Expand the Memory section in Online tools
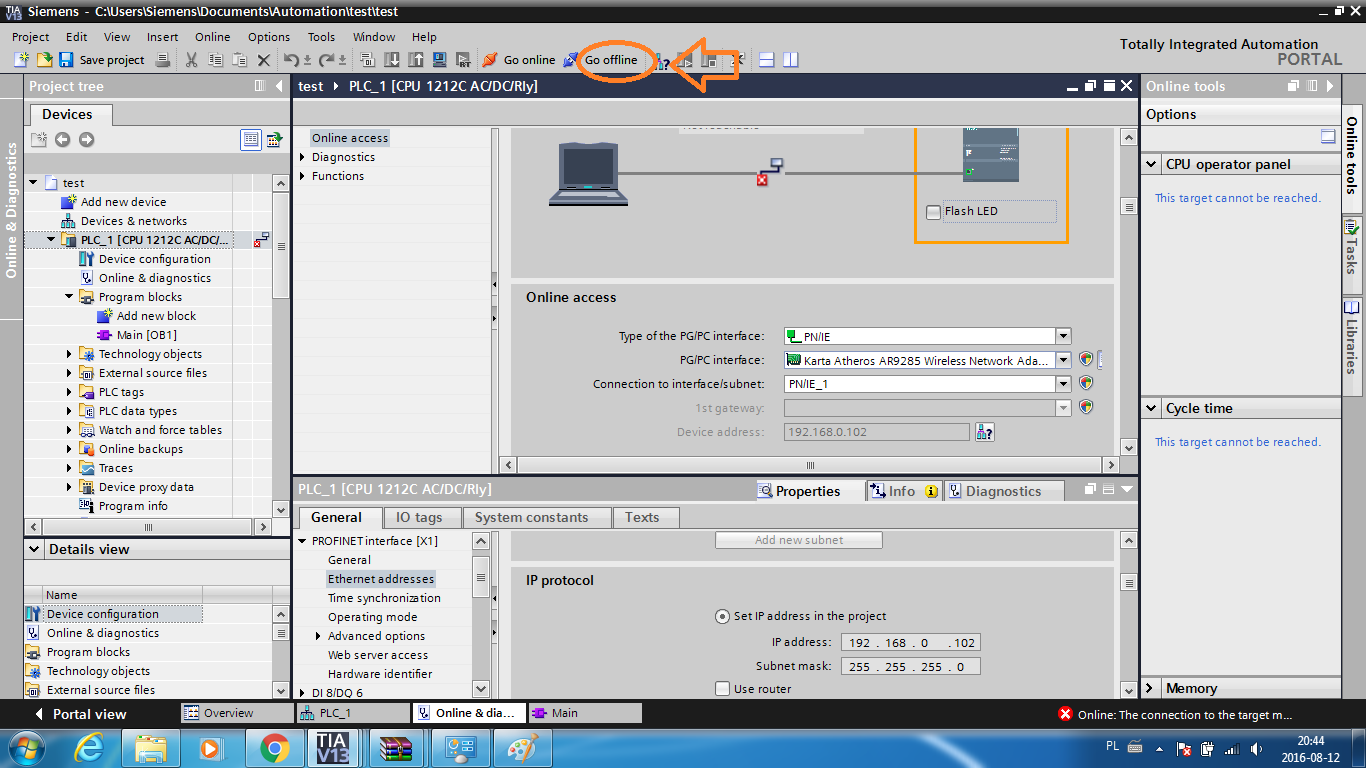The height and width of the screenshot is (768, 1366). point(1151,688)
